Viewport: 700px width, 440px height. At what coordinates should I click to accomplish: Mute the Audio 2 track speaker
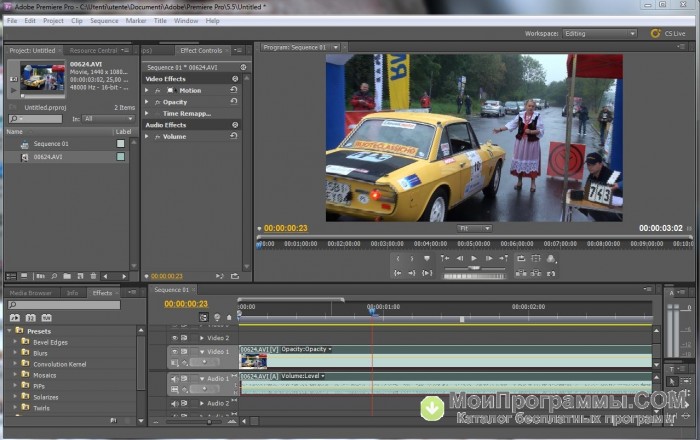pos(175,403)
